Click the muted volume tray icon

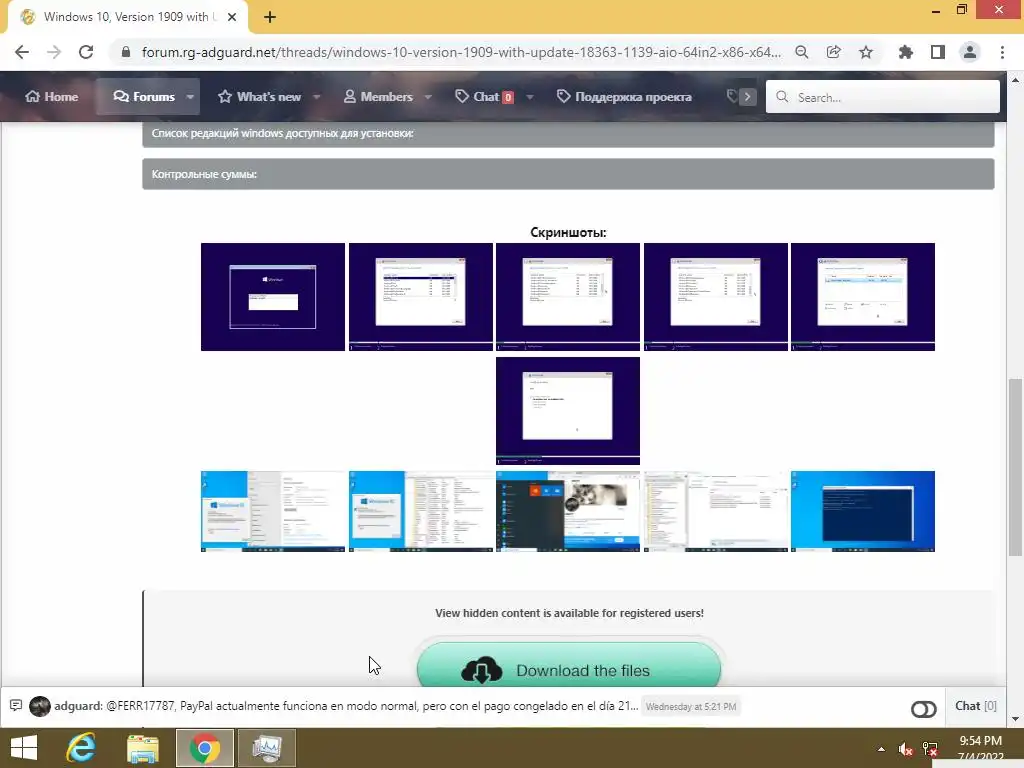(x=905, y=749)
